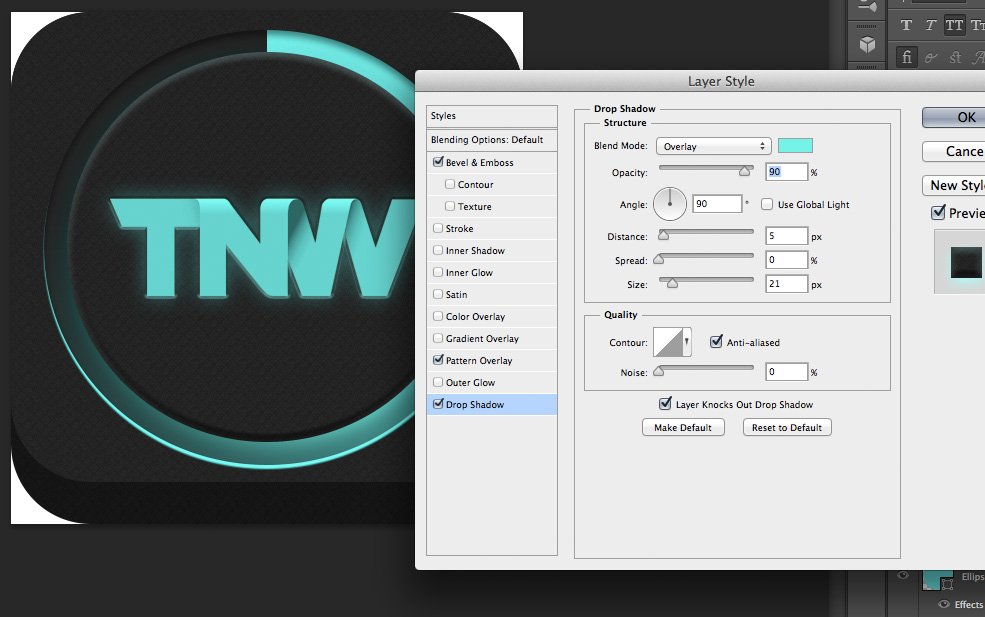Open the 3D panel cube icon
The image size is (985, 617).
[x=868, y=44]
